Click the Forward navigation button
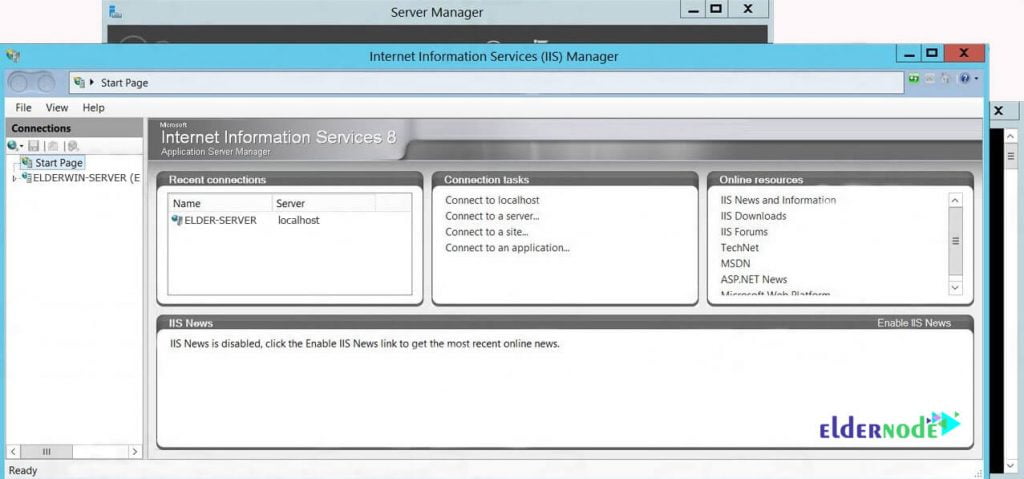Image resolution: width=1024 pixels, height=479 pixels. click(44, 82)
